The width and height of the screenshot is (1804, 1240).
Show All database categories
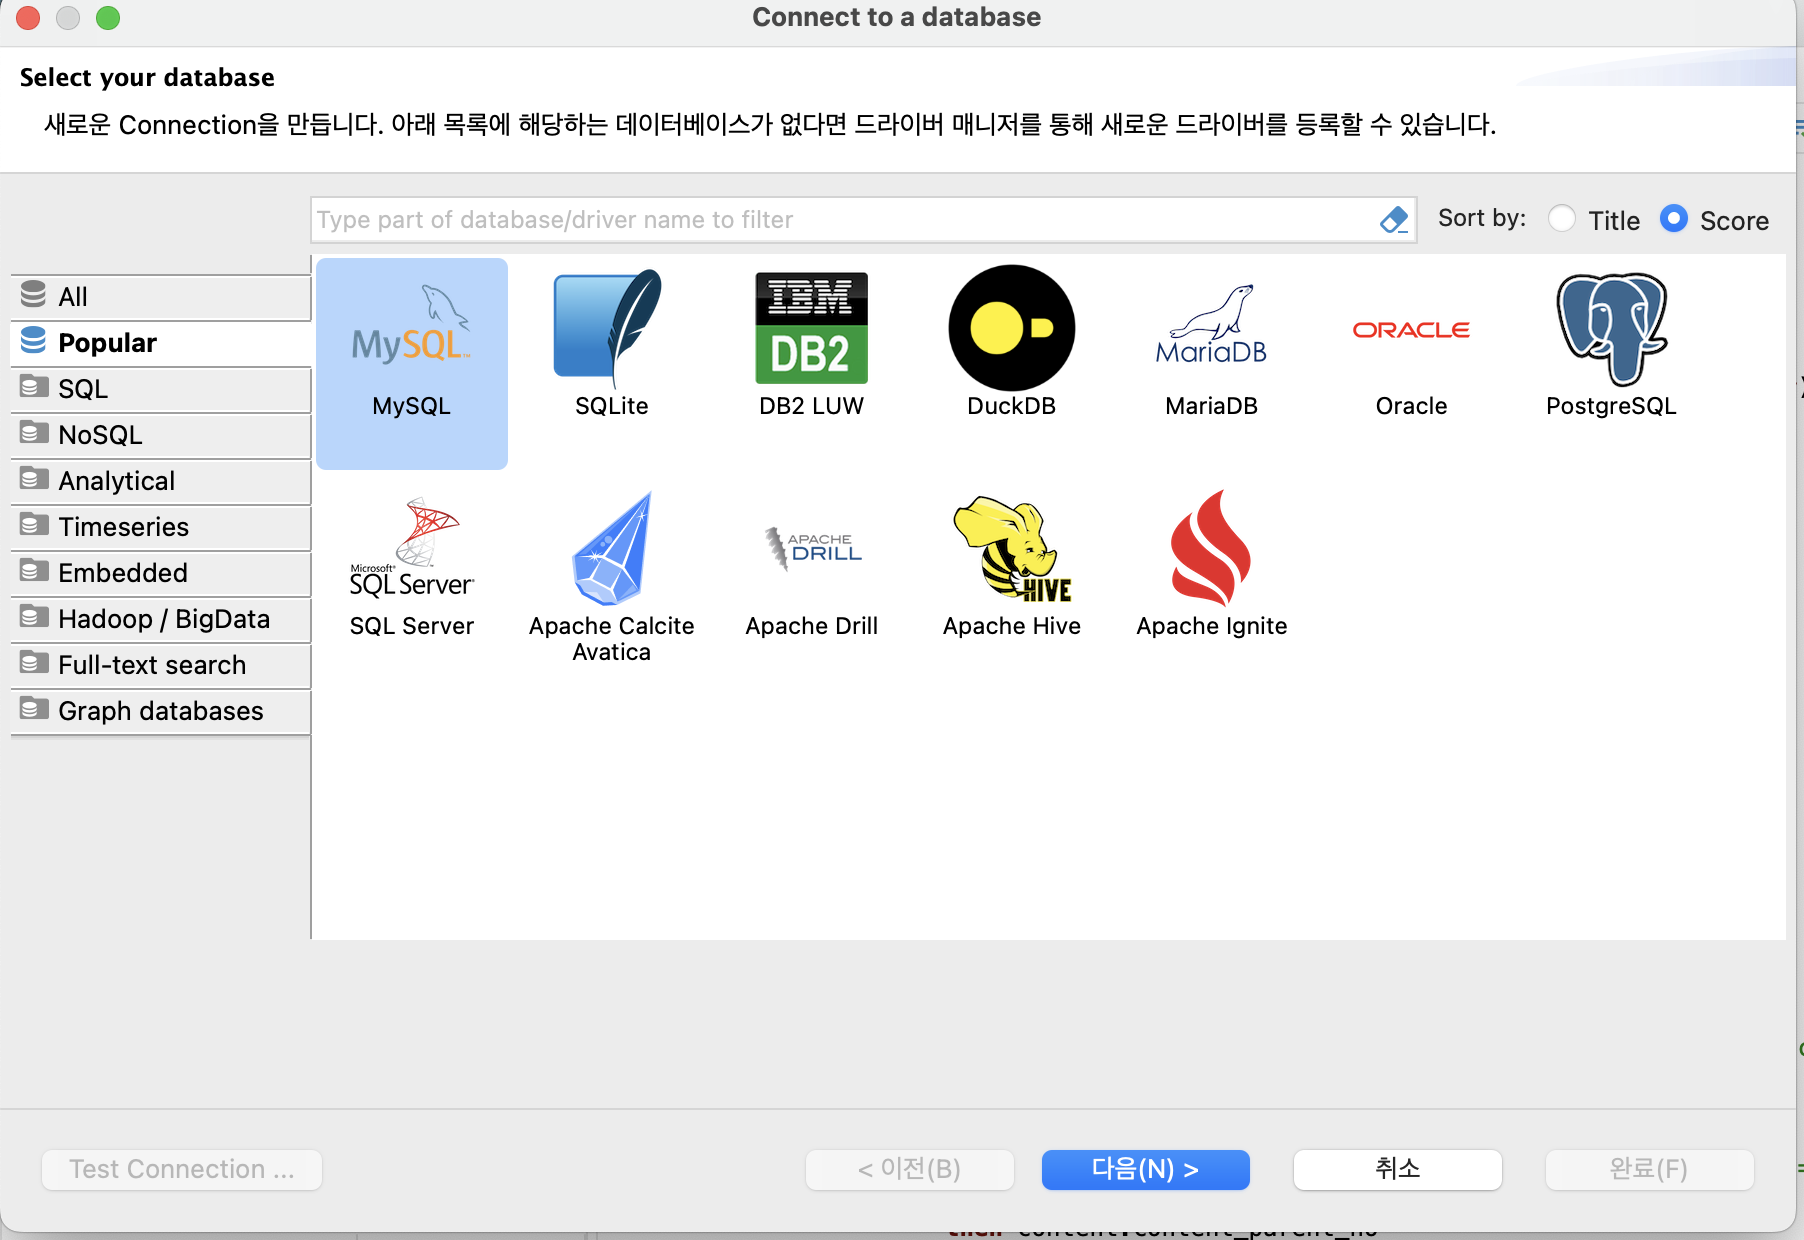pyautogui.click(x=161, y=297)
